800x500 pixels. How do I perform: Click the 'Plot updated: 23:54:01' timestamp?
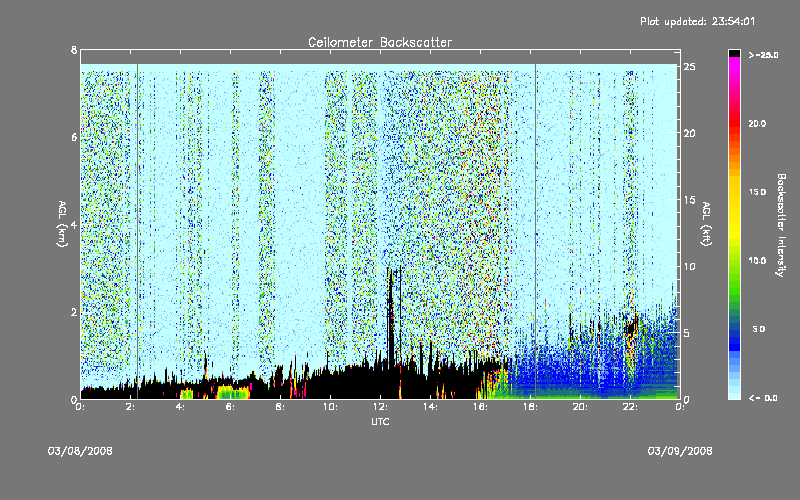(x=697, y=21)
